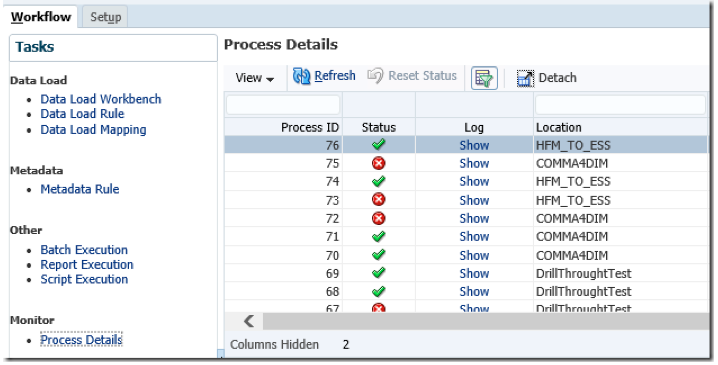
Task: Click the horizontal scrollbar track
Action: [485, 321]
